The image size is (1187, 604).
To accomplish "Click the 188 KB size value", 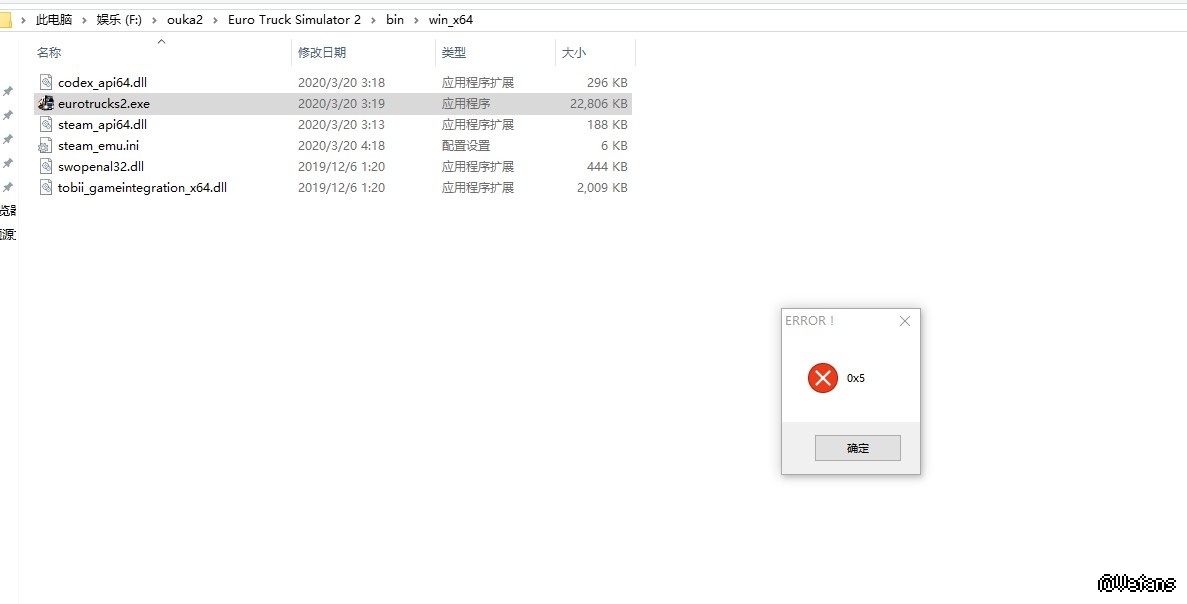I will point(607,125).
